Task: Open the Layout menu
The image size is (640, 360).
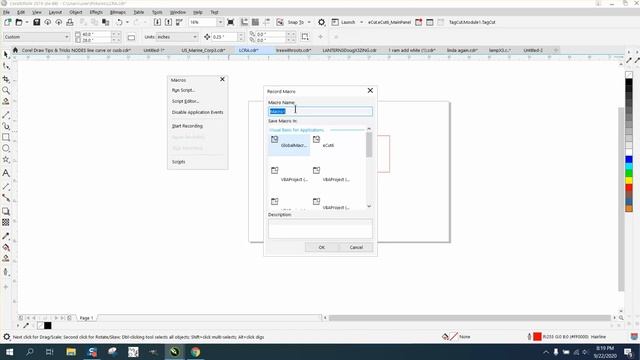Action: (55, 12)
